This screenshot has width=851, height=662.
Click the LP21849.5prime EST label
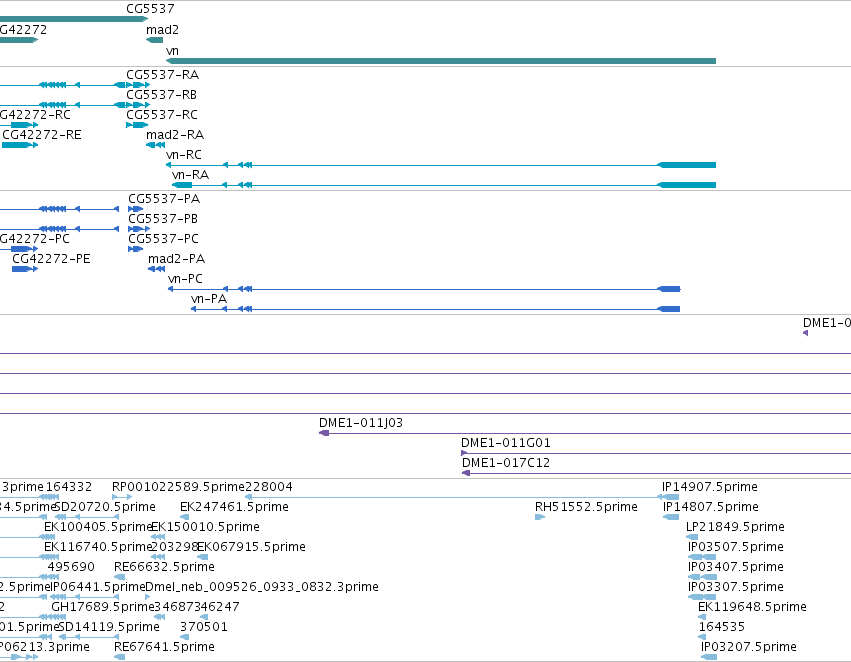(735, 527)
